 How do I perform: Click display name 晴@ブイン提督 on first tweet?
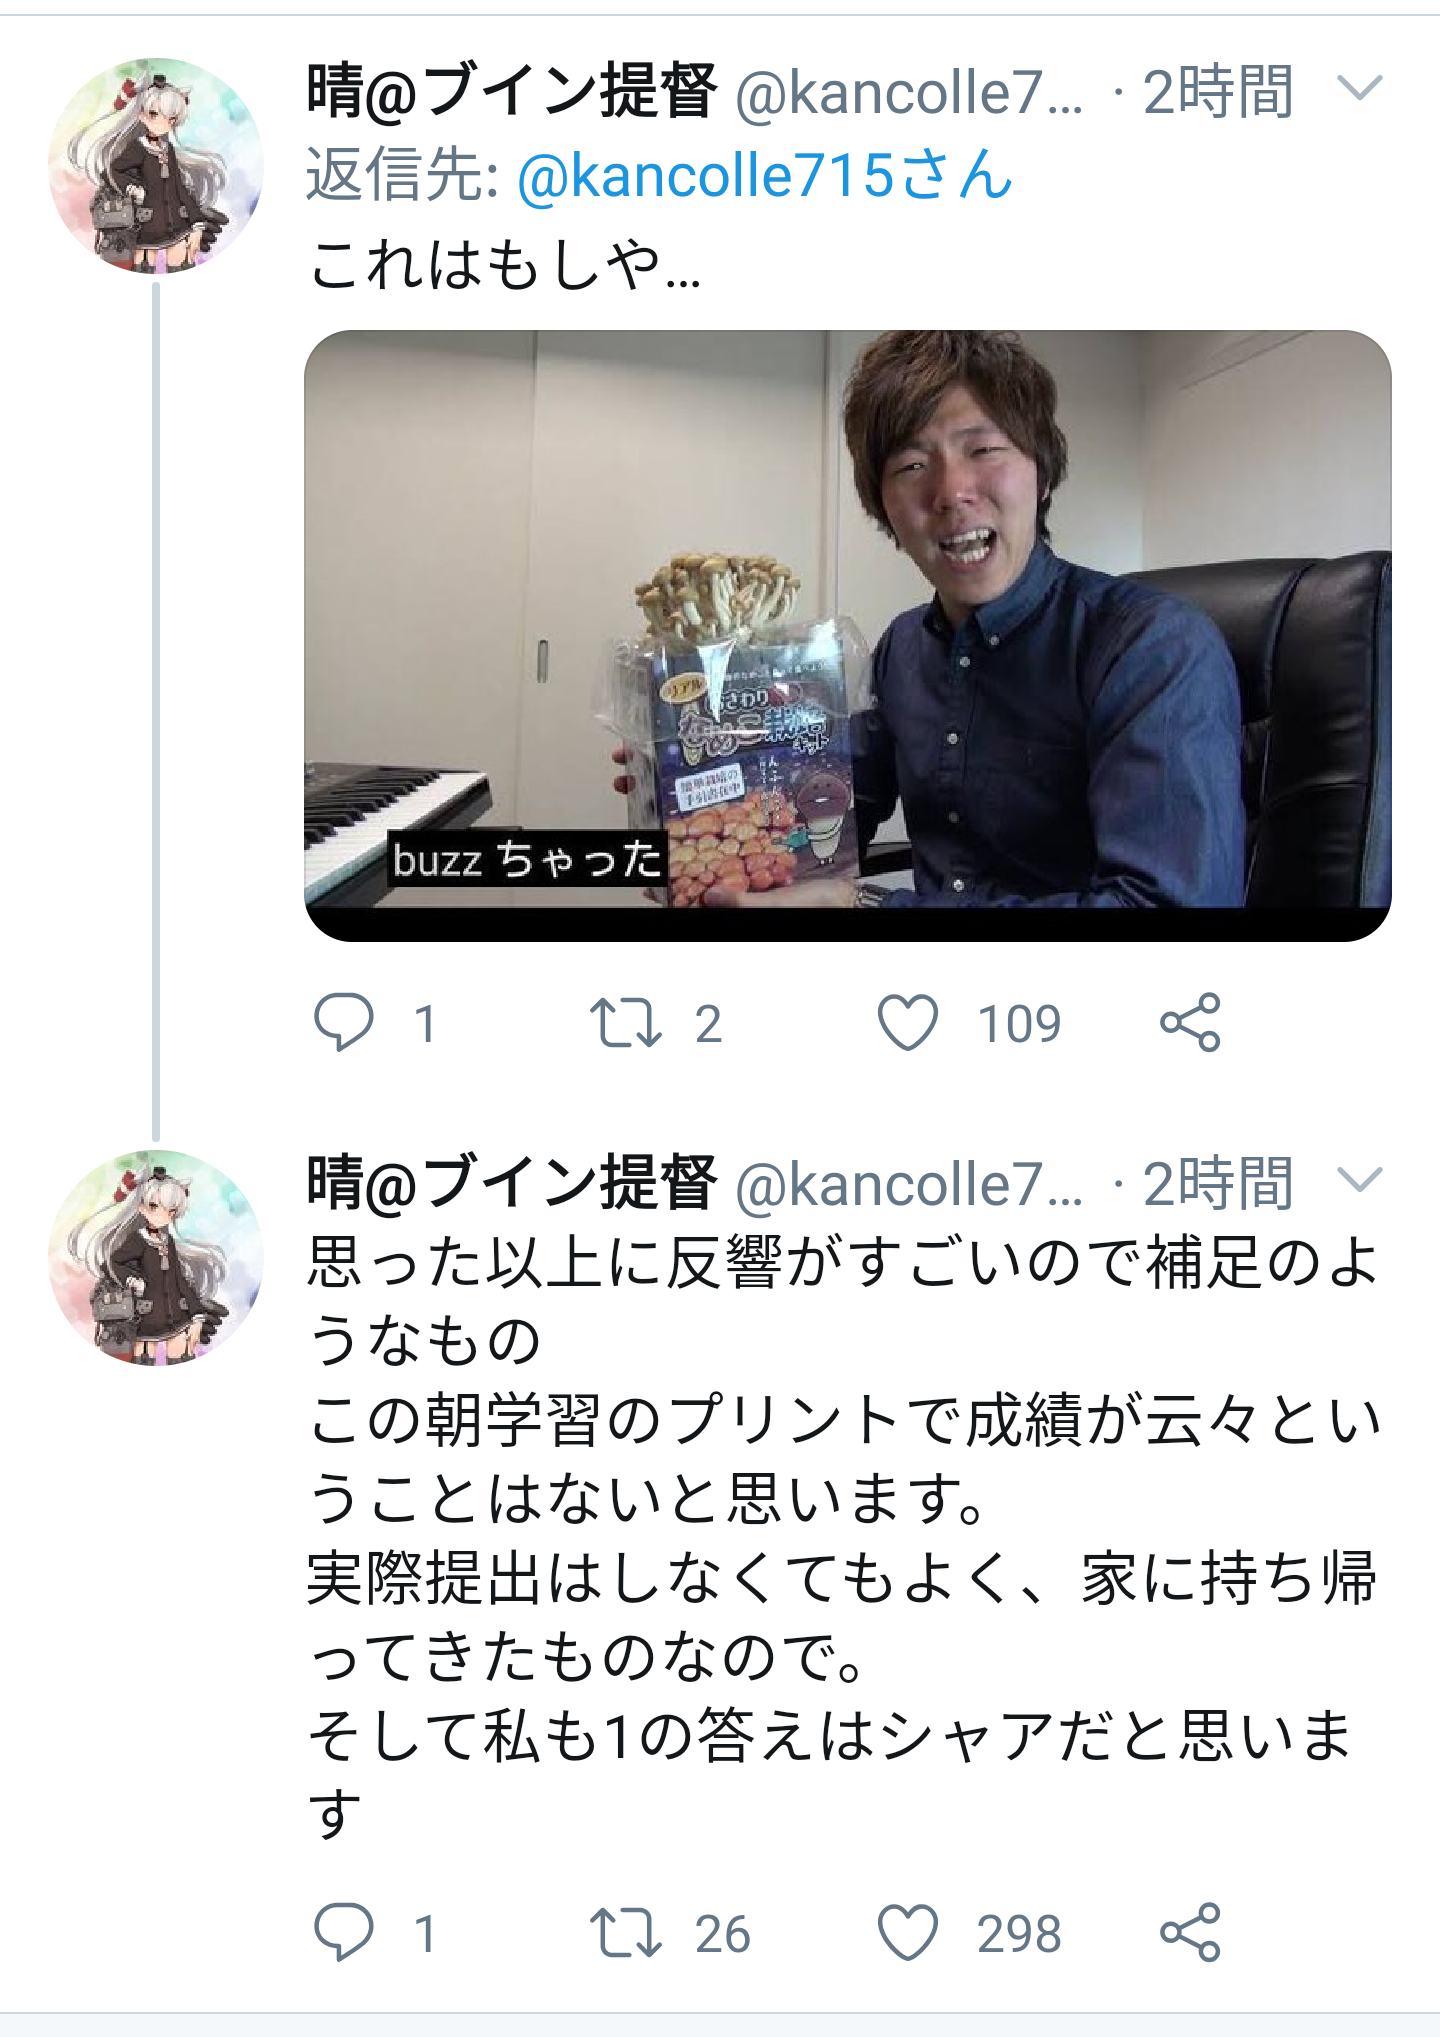pyautogui.click(x=512, y=91)
